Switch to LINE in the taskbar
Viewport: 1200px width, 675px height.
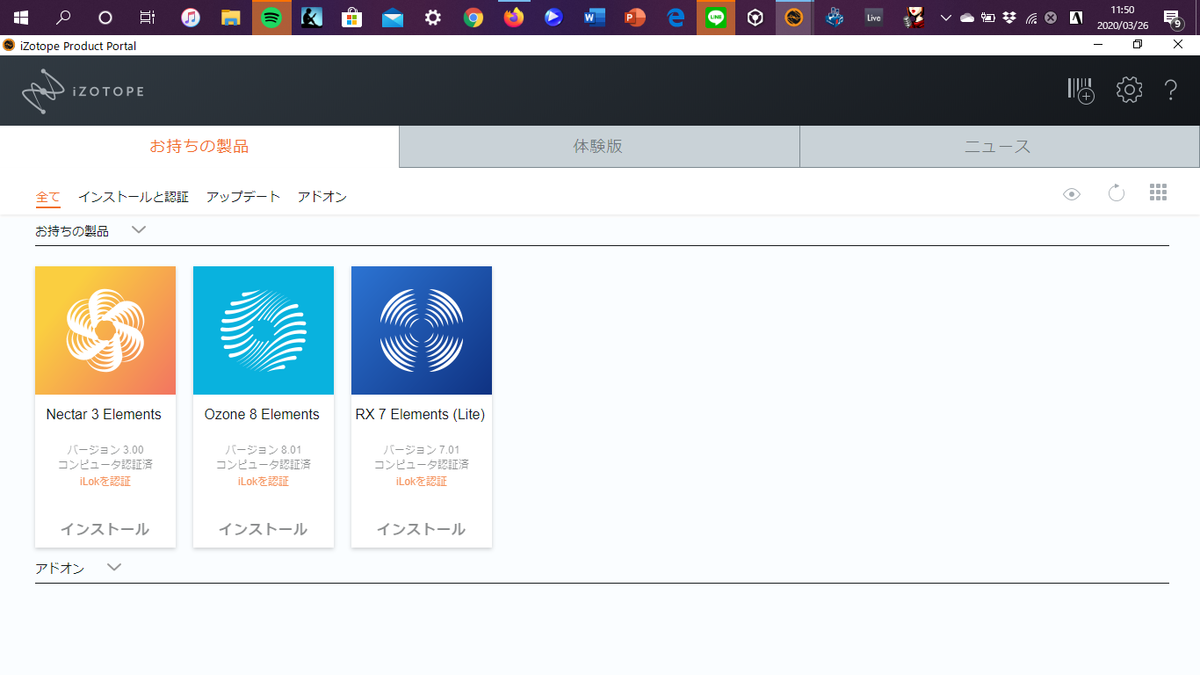[716, 17]
